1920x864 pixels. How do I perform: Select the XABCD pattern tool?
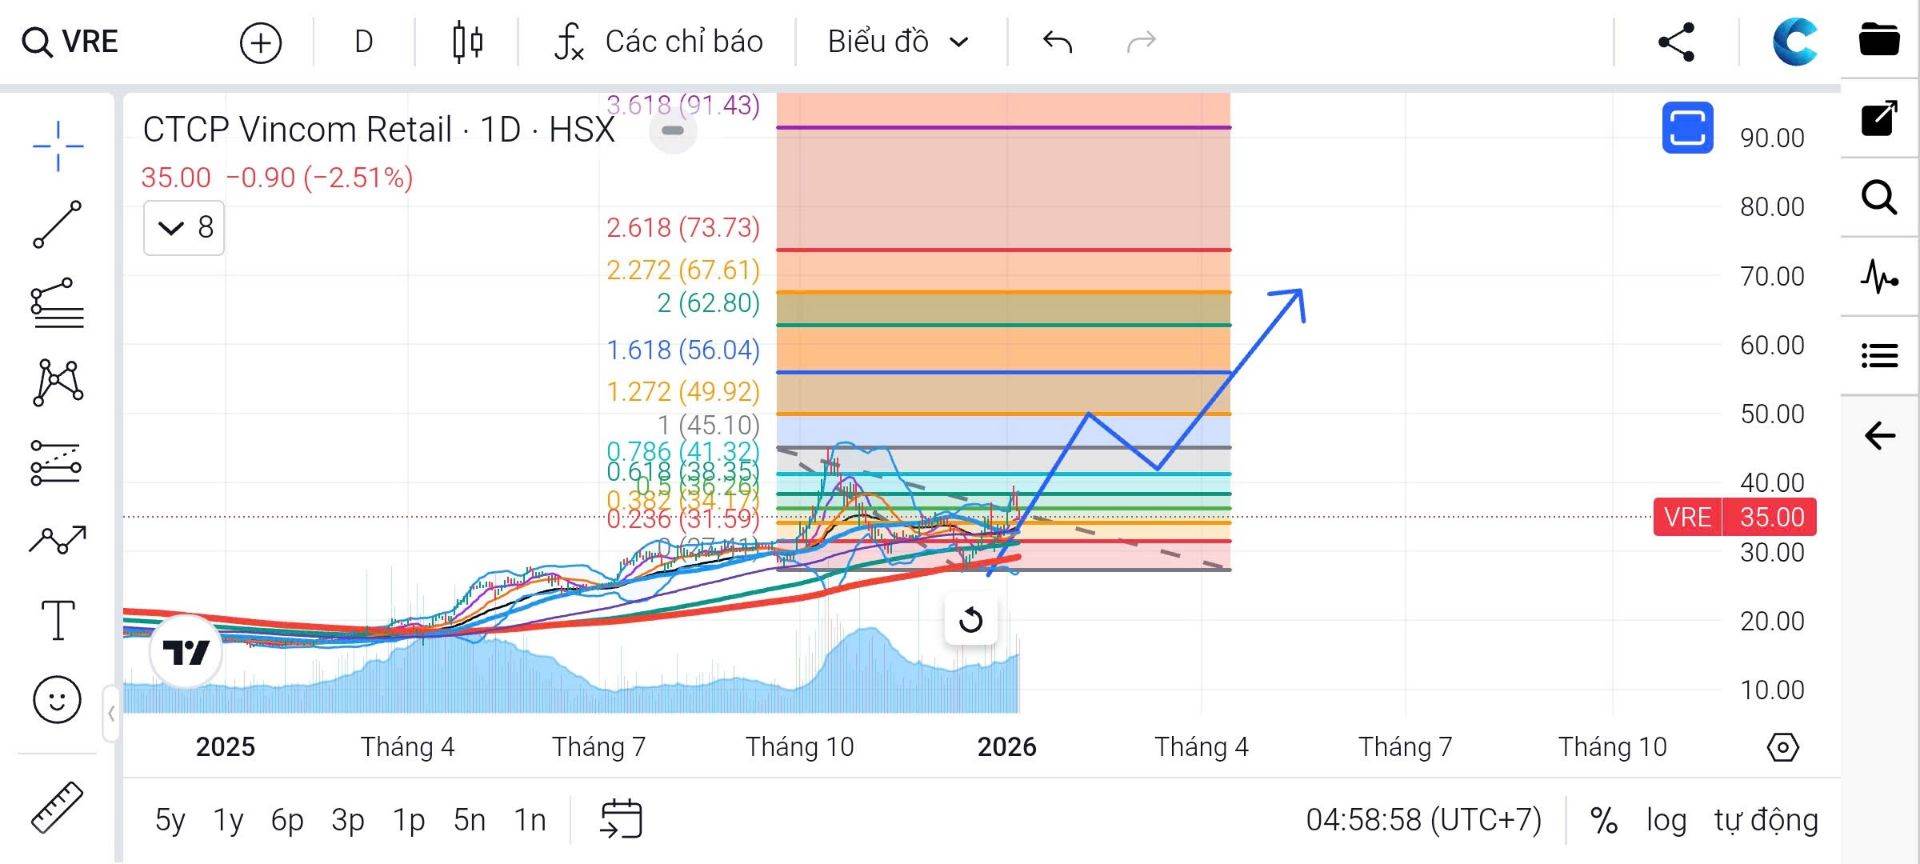[x=58, y=382]
